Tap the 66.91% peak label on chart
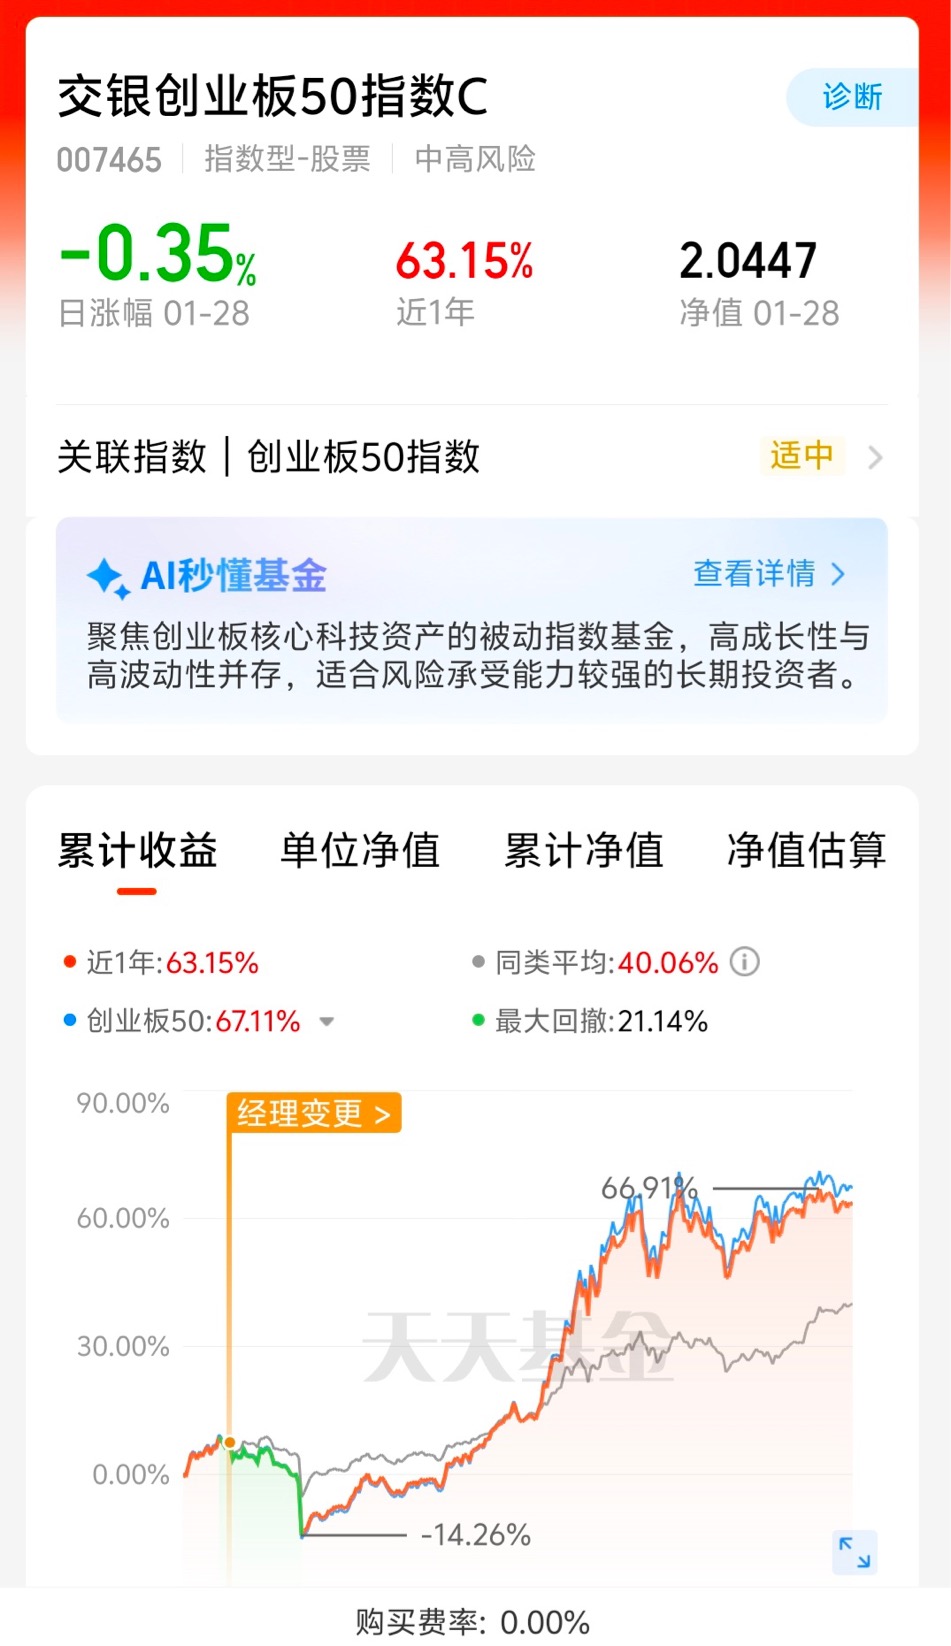951x1646 pixels. click(650, 1188)
